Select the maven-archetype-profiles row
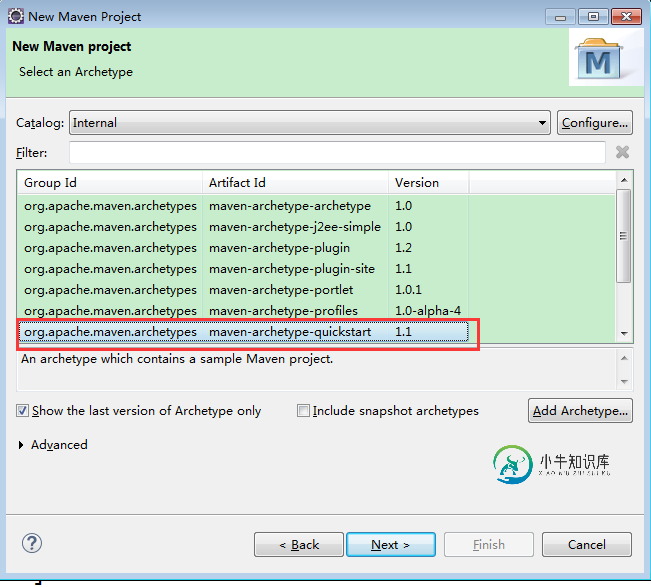651x587 pixels. coord(243,311)
